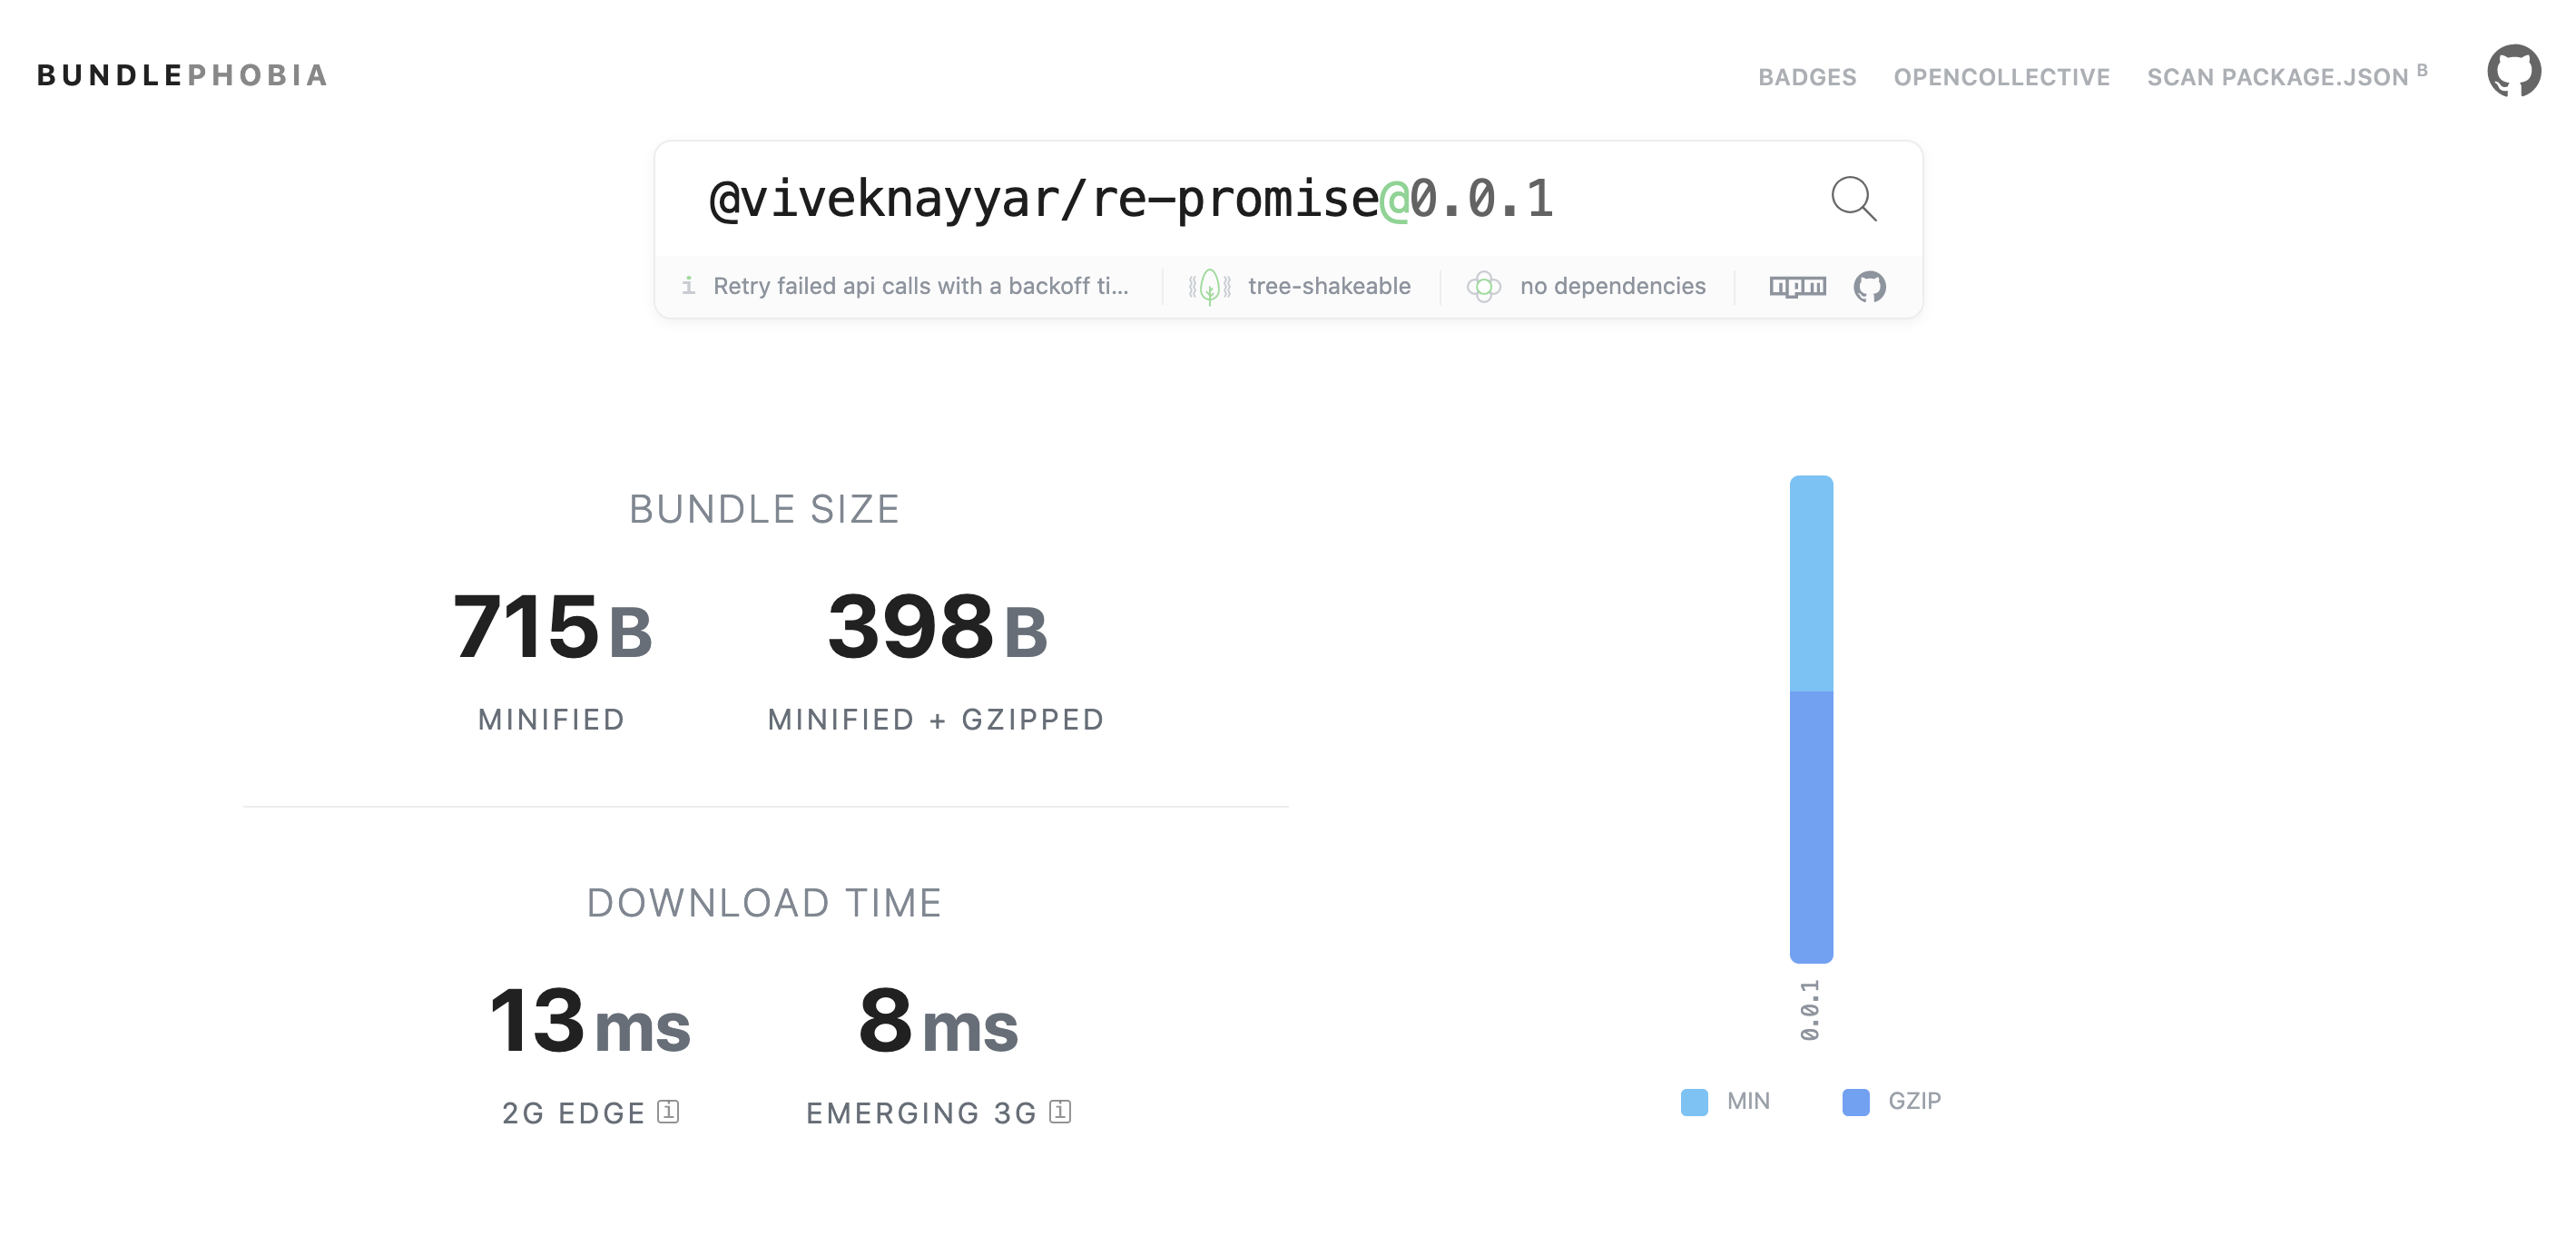Open the Badges menu item
The image size is (2576, 1245).
1806,77
